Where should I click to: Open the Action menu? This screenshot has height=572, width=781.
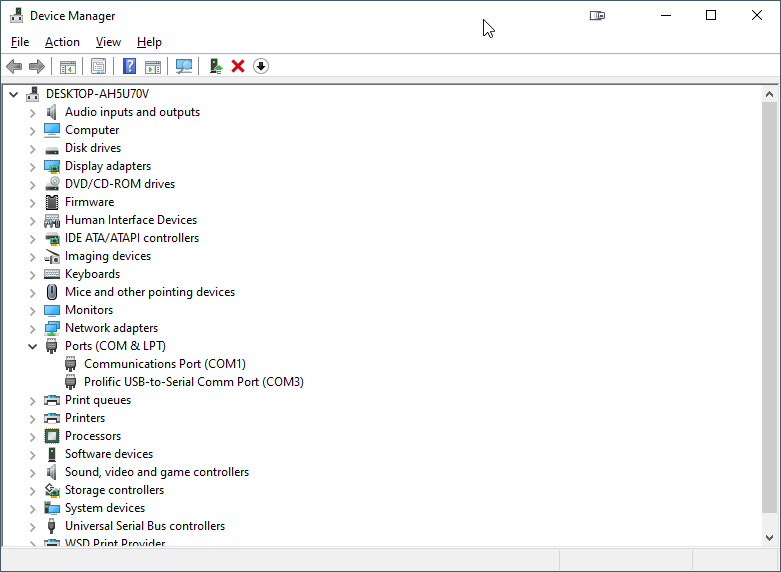[x=62, y=42]
